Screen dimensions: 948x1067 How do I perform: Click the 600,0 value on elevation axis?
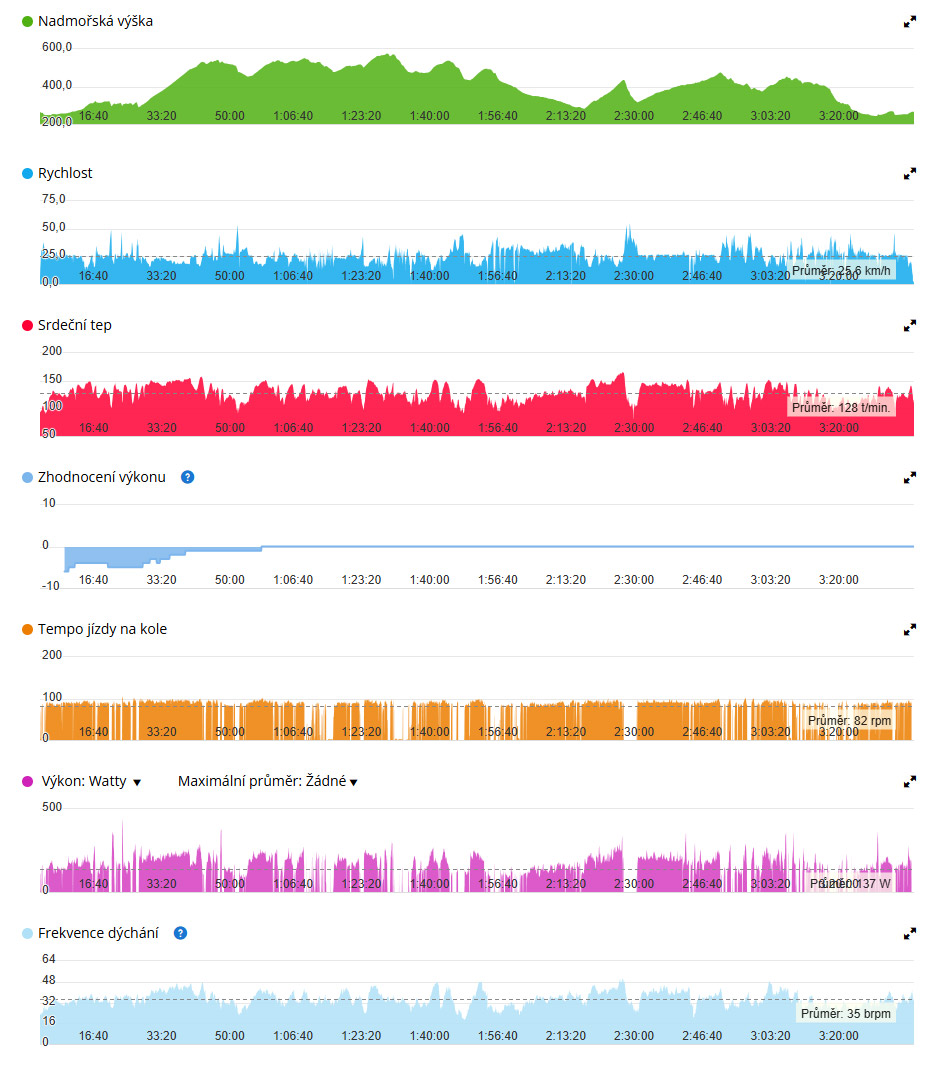click(56, 47)
